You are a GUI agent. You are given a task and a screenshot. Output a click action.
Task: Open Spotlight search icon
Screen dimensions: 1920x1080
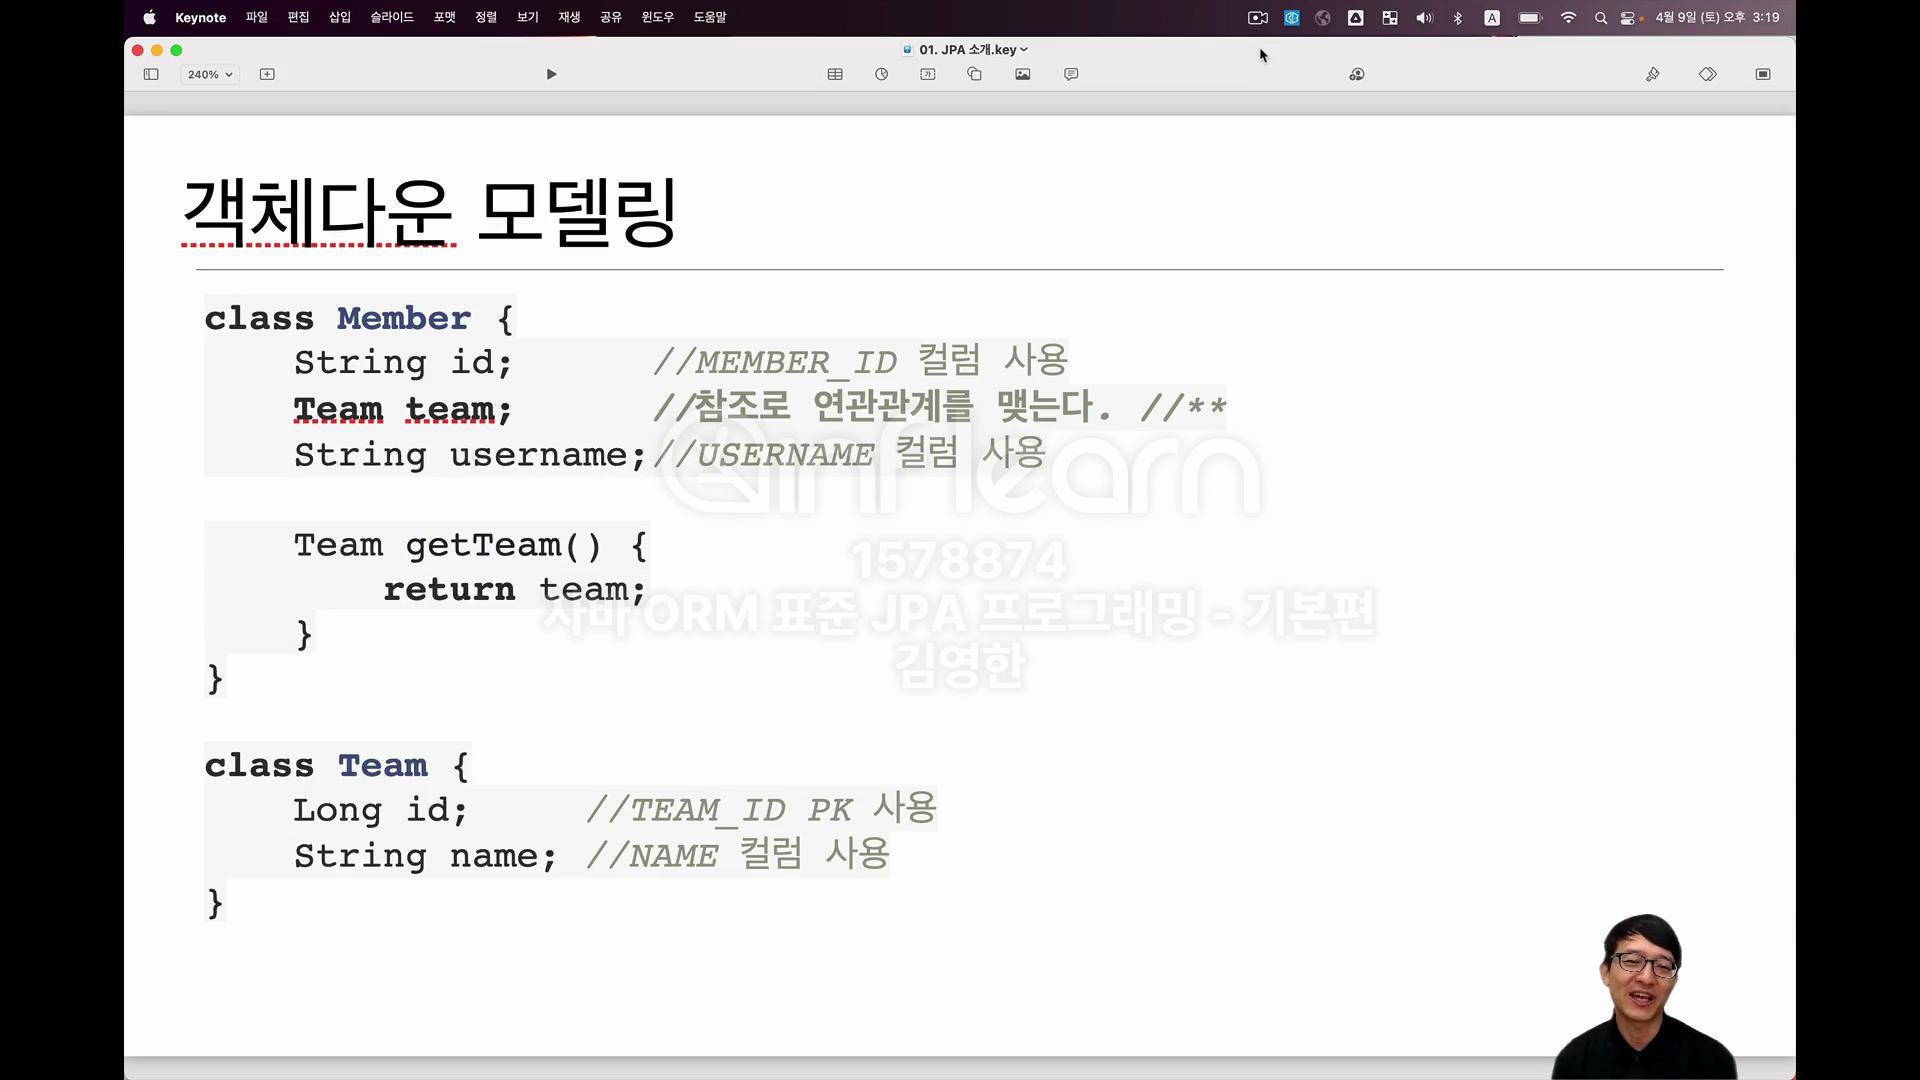(x=1601, y=17)
